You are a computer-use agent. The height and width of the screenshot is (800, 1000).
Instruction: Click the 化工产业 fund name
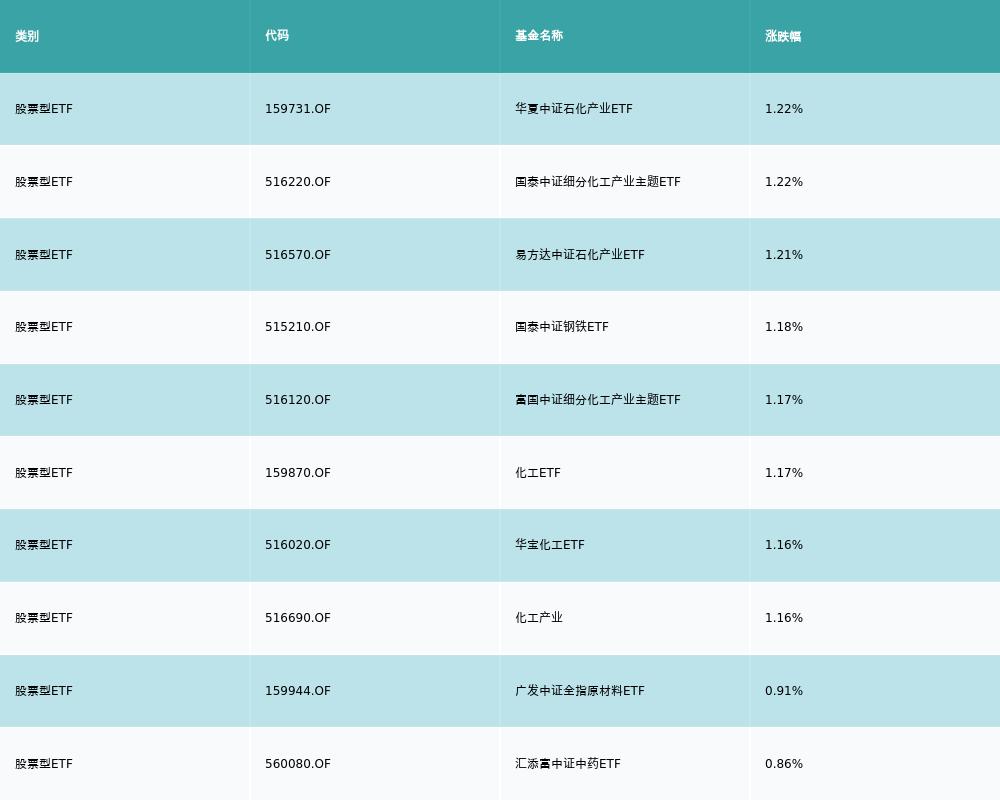(x=539, y=618)
